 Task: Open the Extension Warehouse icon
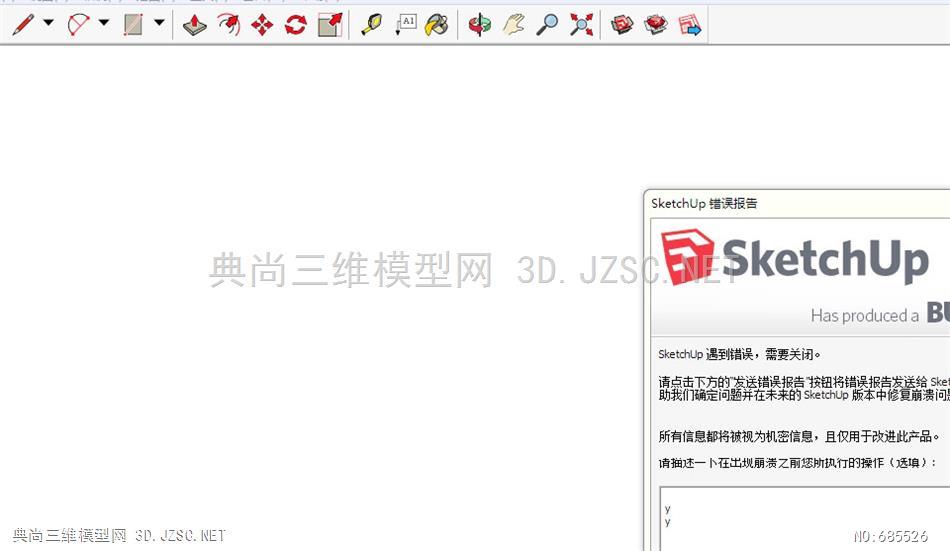tap(656, 25)
